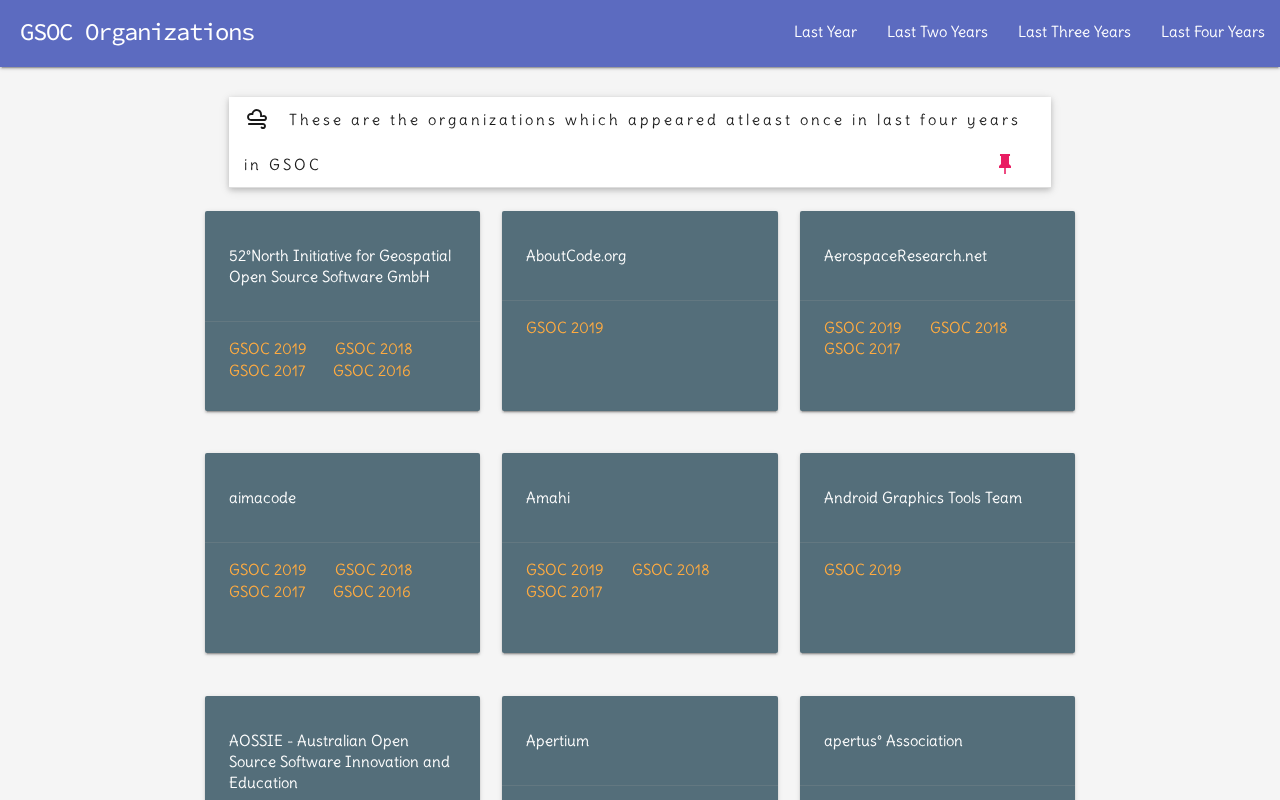Image resolution: width=1280 pixels, height=800 pixels.
Task: Switch to Last Two Years view
Action: tap(937, 32)
